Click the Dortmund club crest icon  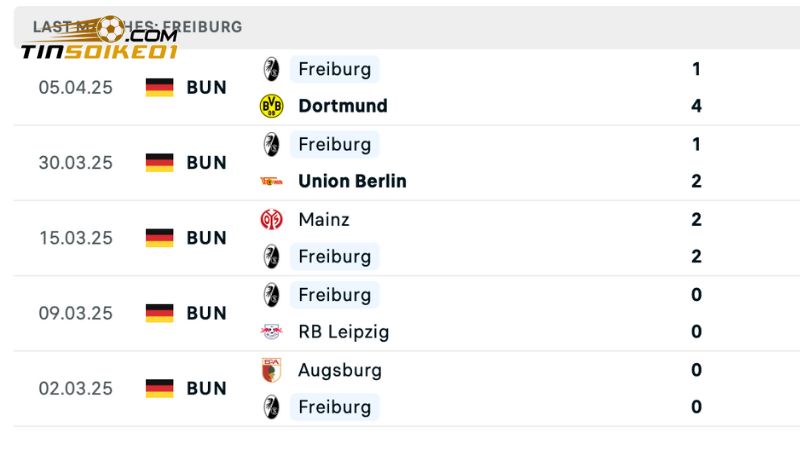tap(271, 106)
